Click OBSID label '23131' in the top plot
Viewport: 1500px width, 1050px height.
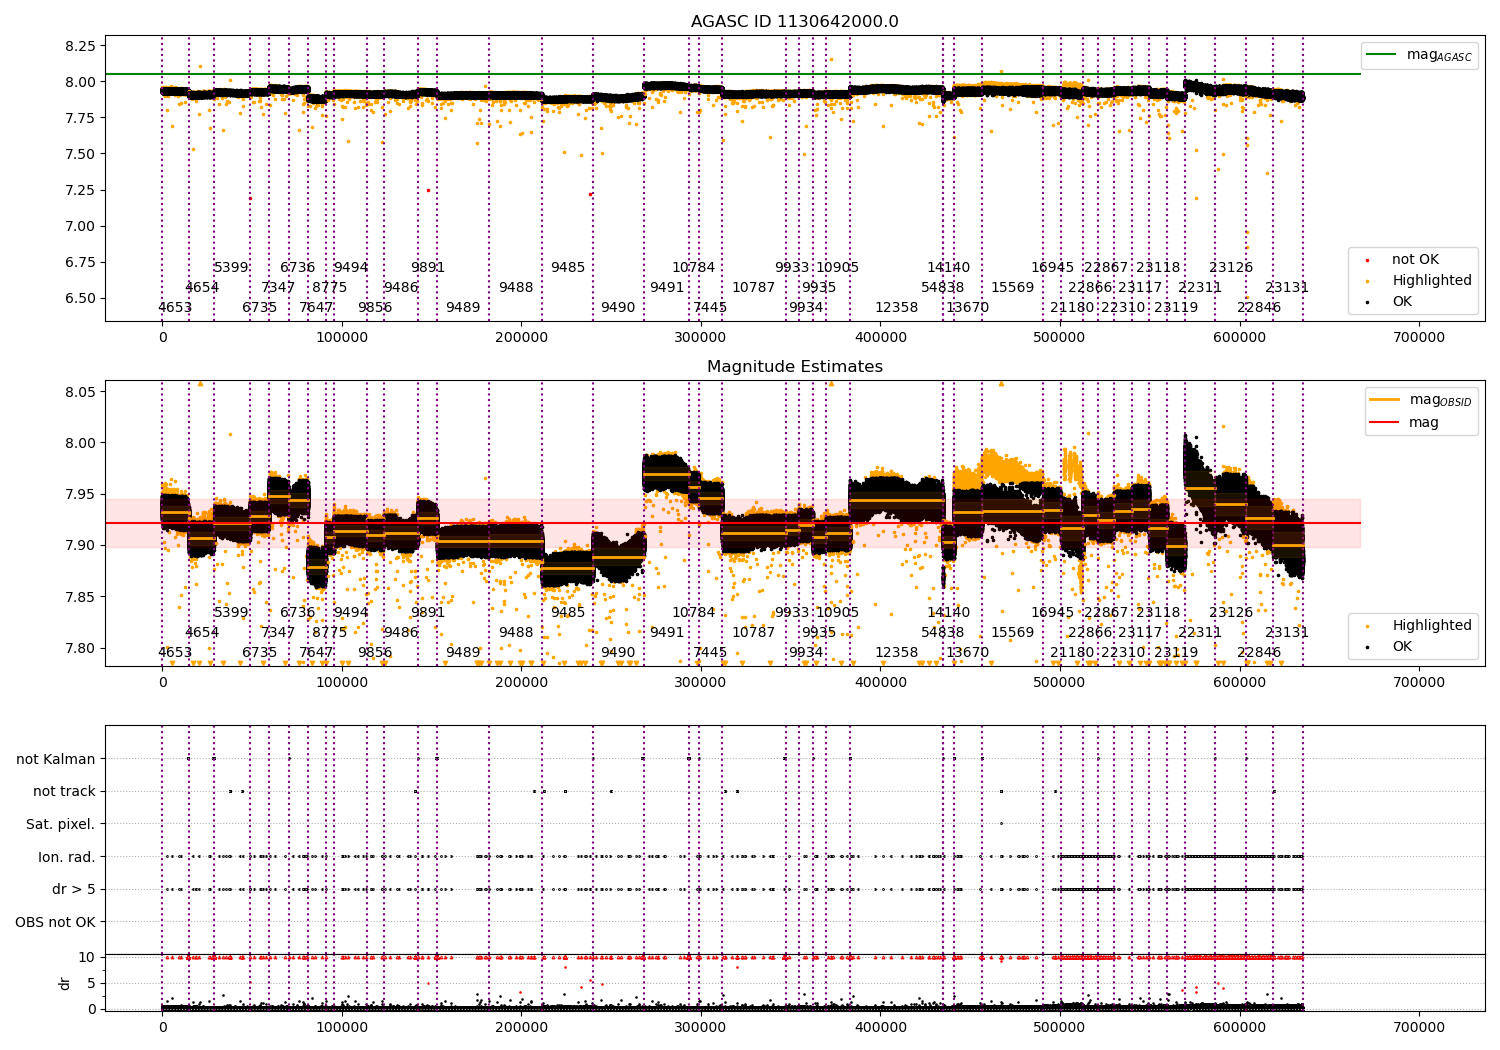pos(1287,288)
